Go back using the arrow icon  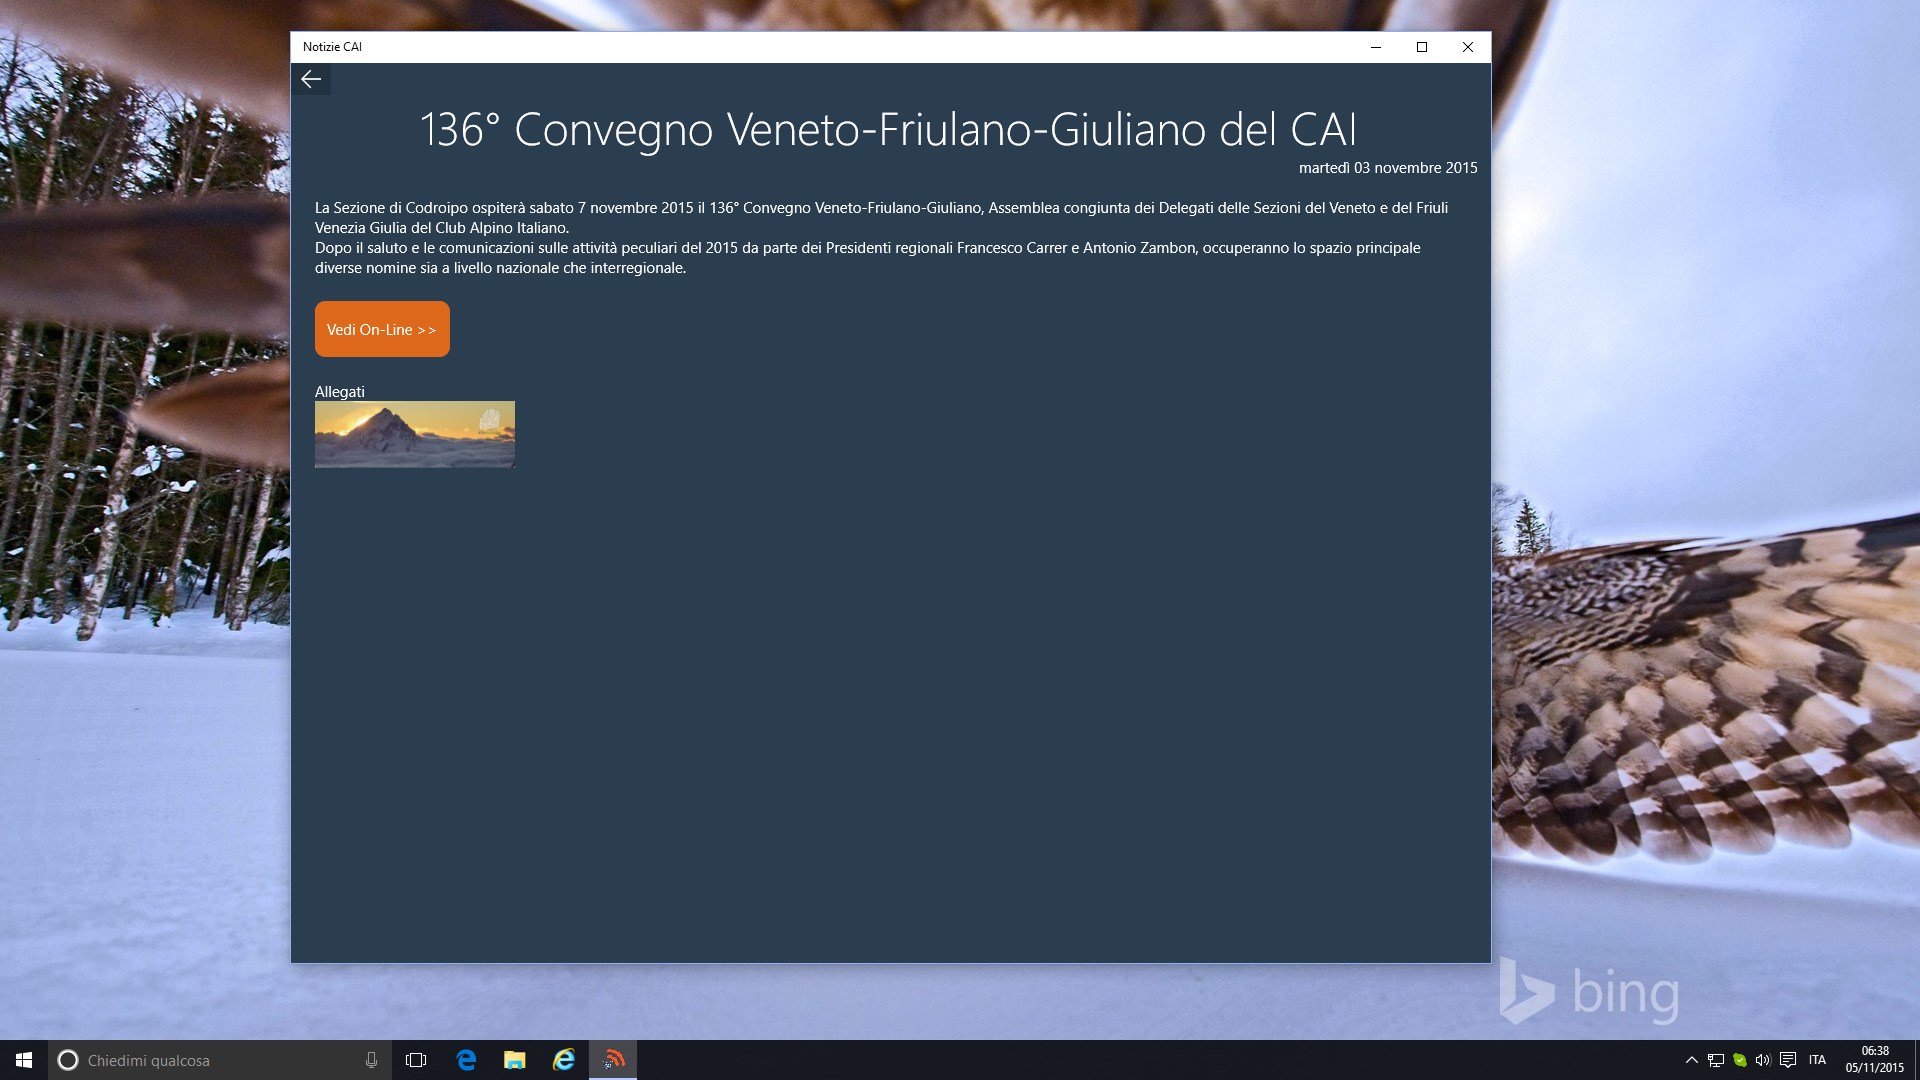[311, 79]
